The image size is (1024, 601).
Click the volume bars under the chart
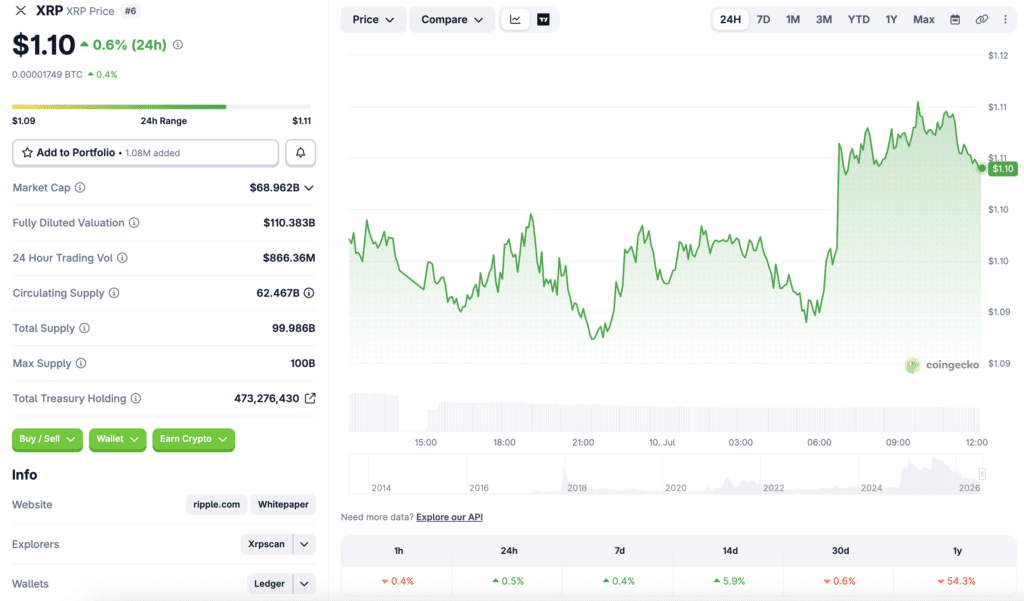tap(664, 412)
